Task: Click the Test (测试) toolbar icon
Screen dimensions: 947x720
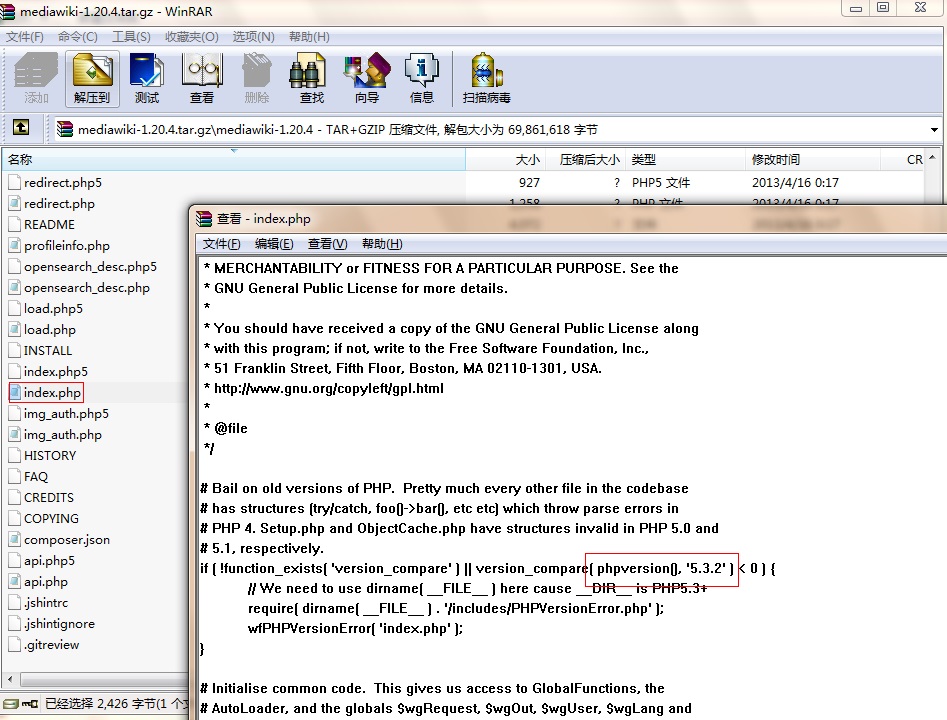Action: (x=147, y=79)
